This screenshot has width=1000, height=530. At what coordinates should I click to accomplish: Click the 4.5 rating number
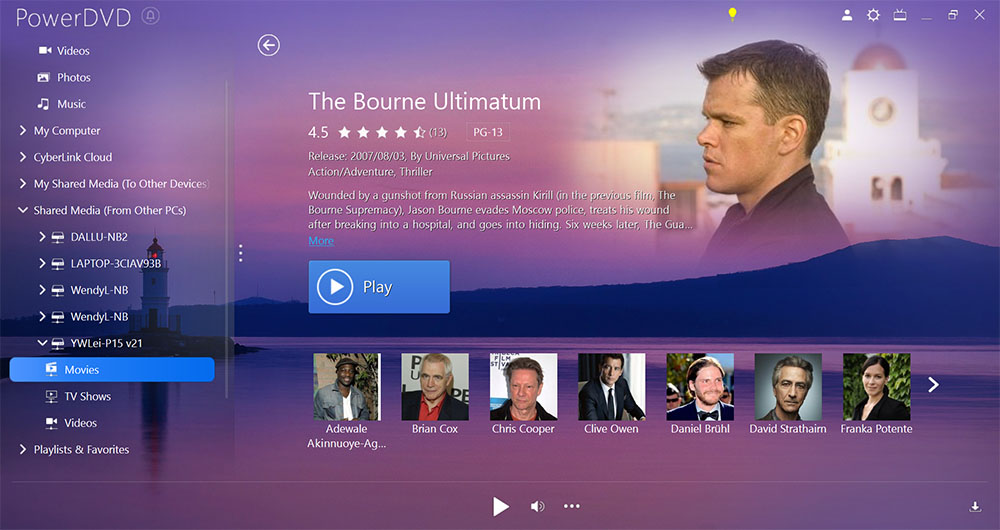[x=318, y=132]
